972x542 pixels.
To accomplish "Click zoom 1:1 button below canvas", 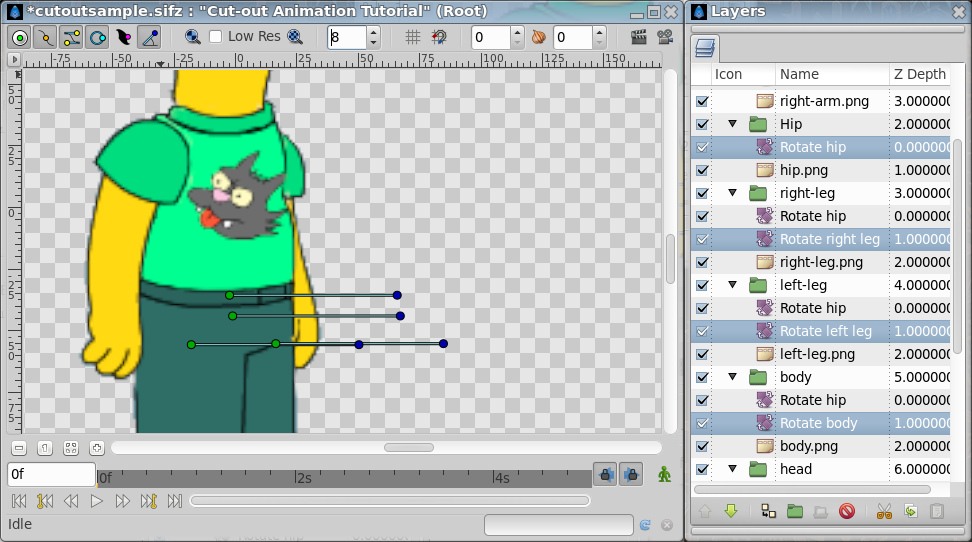I will (45, 448).
